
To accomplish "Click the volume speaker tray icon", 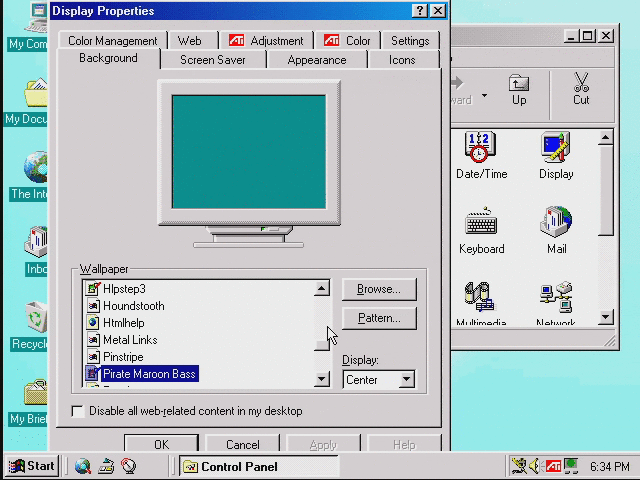I will tap(535, 466).
